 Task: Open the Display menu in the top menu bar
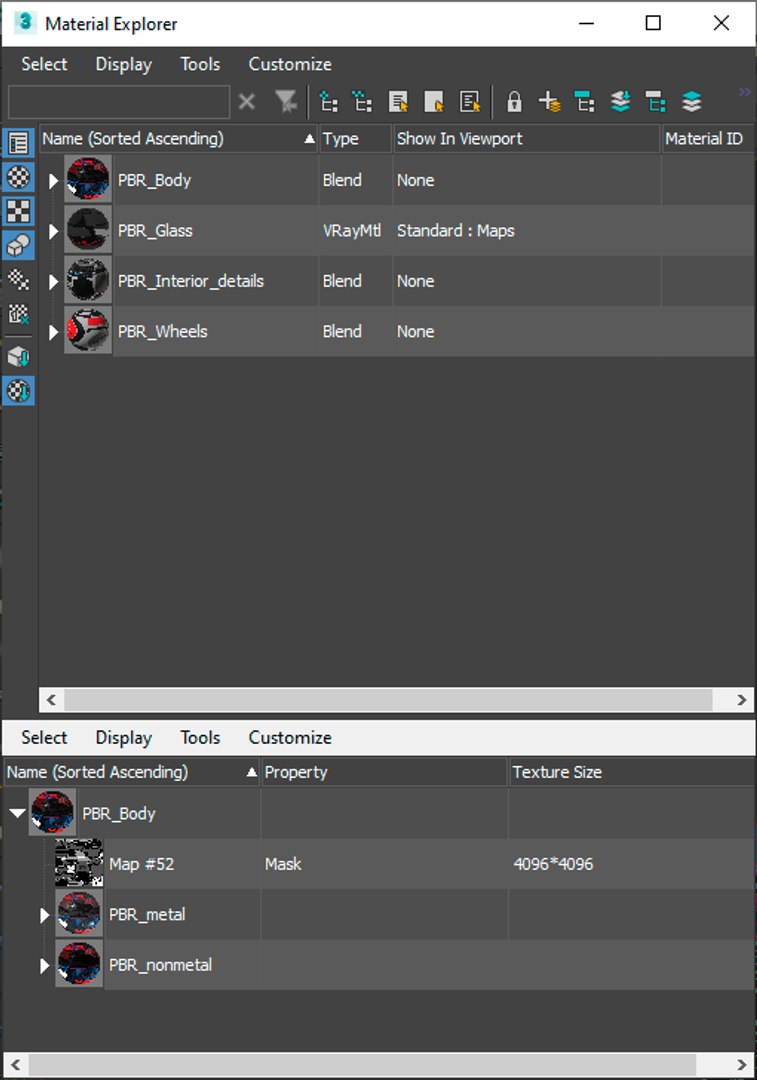124,64
